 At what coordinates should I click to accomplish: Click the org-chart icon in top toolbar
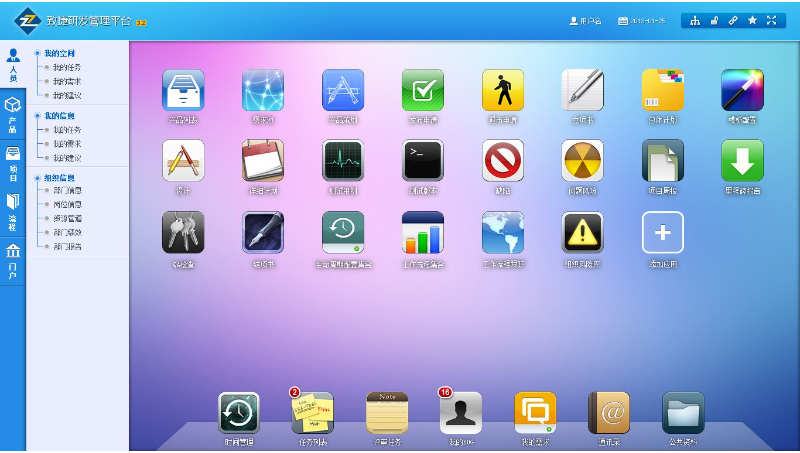(695, 20)
